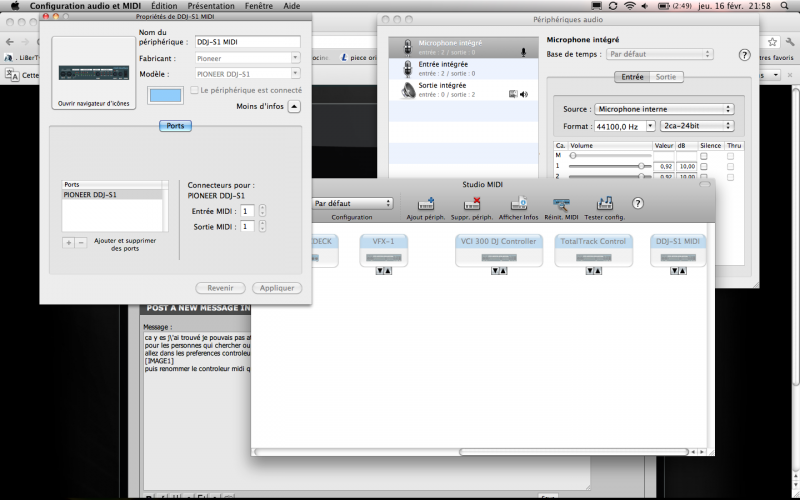The image size is (800, 500).
Task: Select Microphone intégré in audio device list
Action: (463, 47)
